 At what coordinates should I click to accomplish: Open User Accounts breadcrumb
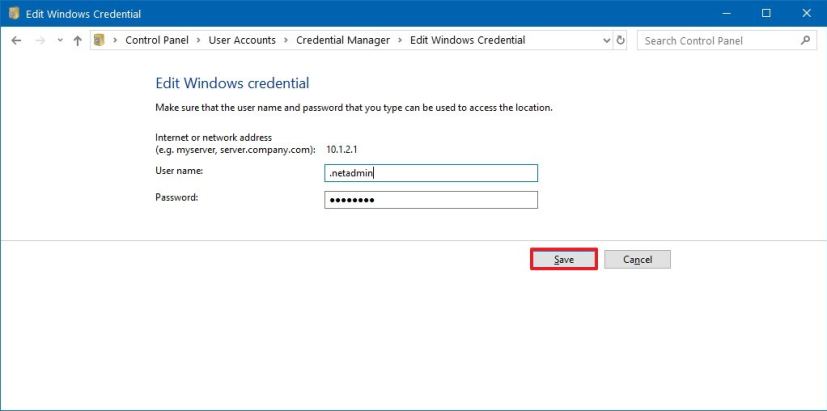coord(242,40)
